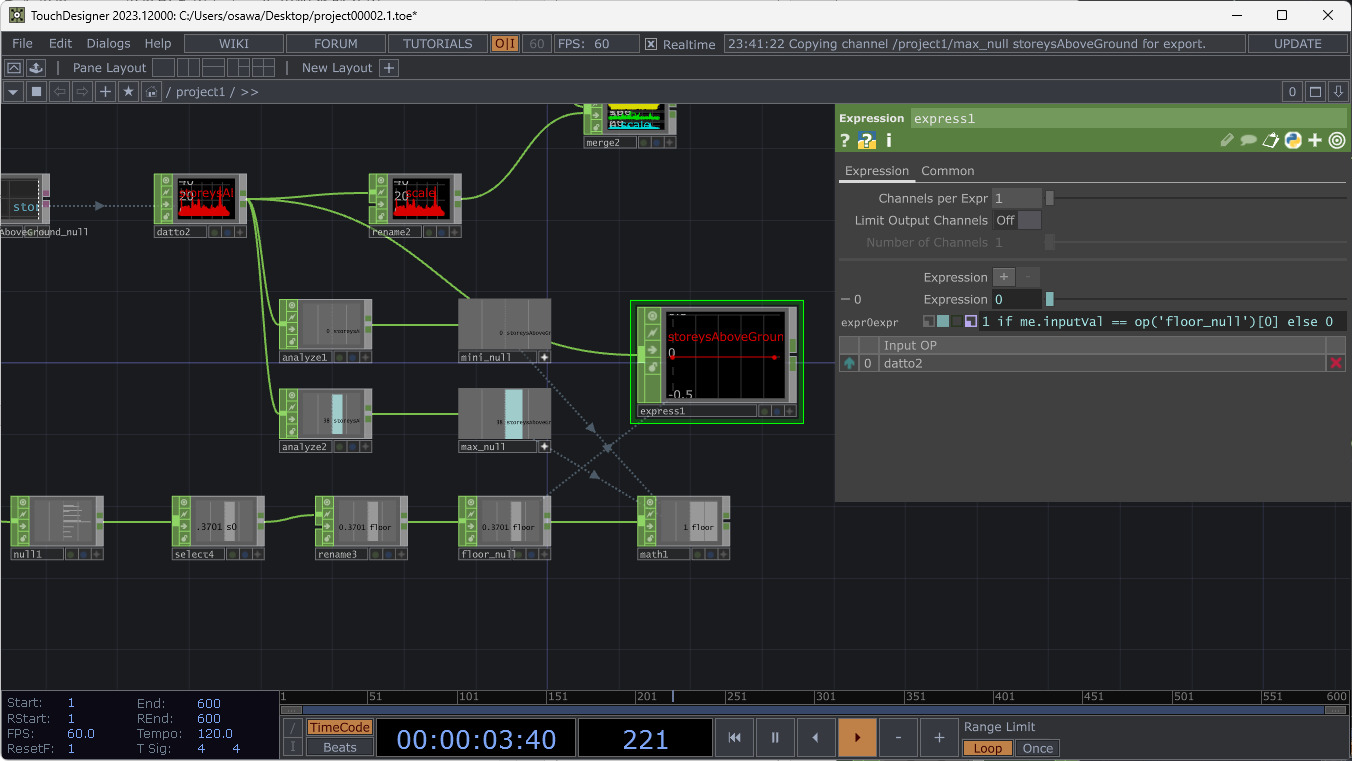Screen dimensions: 1352x761
Task: Add an expression with the + button
Action: point(1004,277)
